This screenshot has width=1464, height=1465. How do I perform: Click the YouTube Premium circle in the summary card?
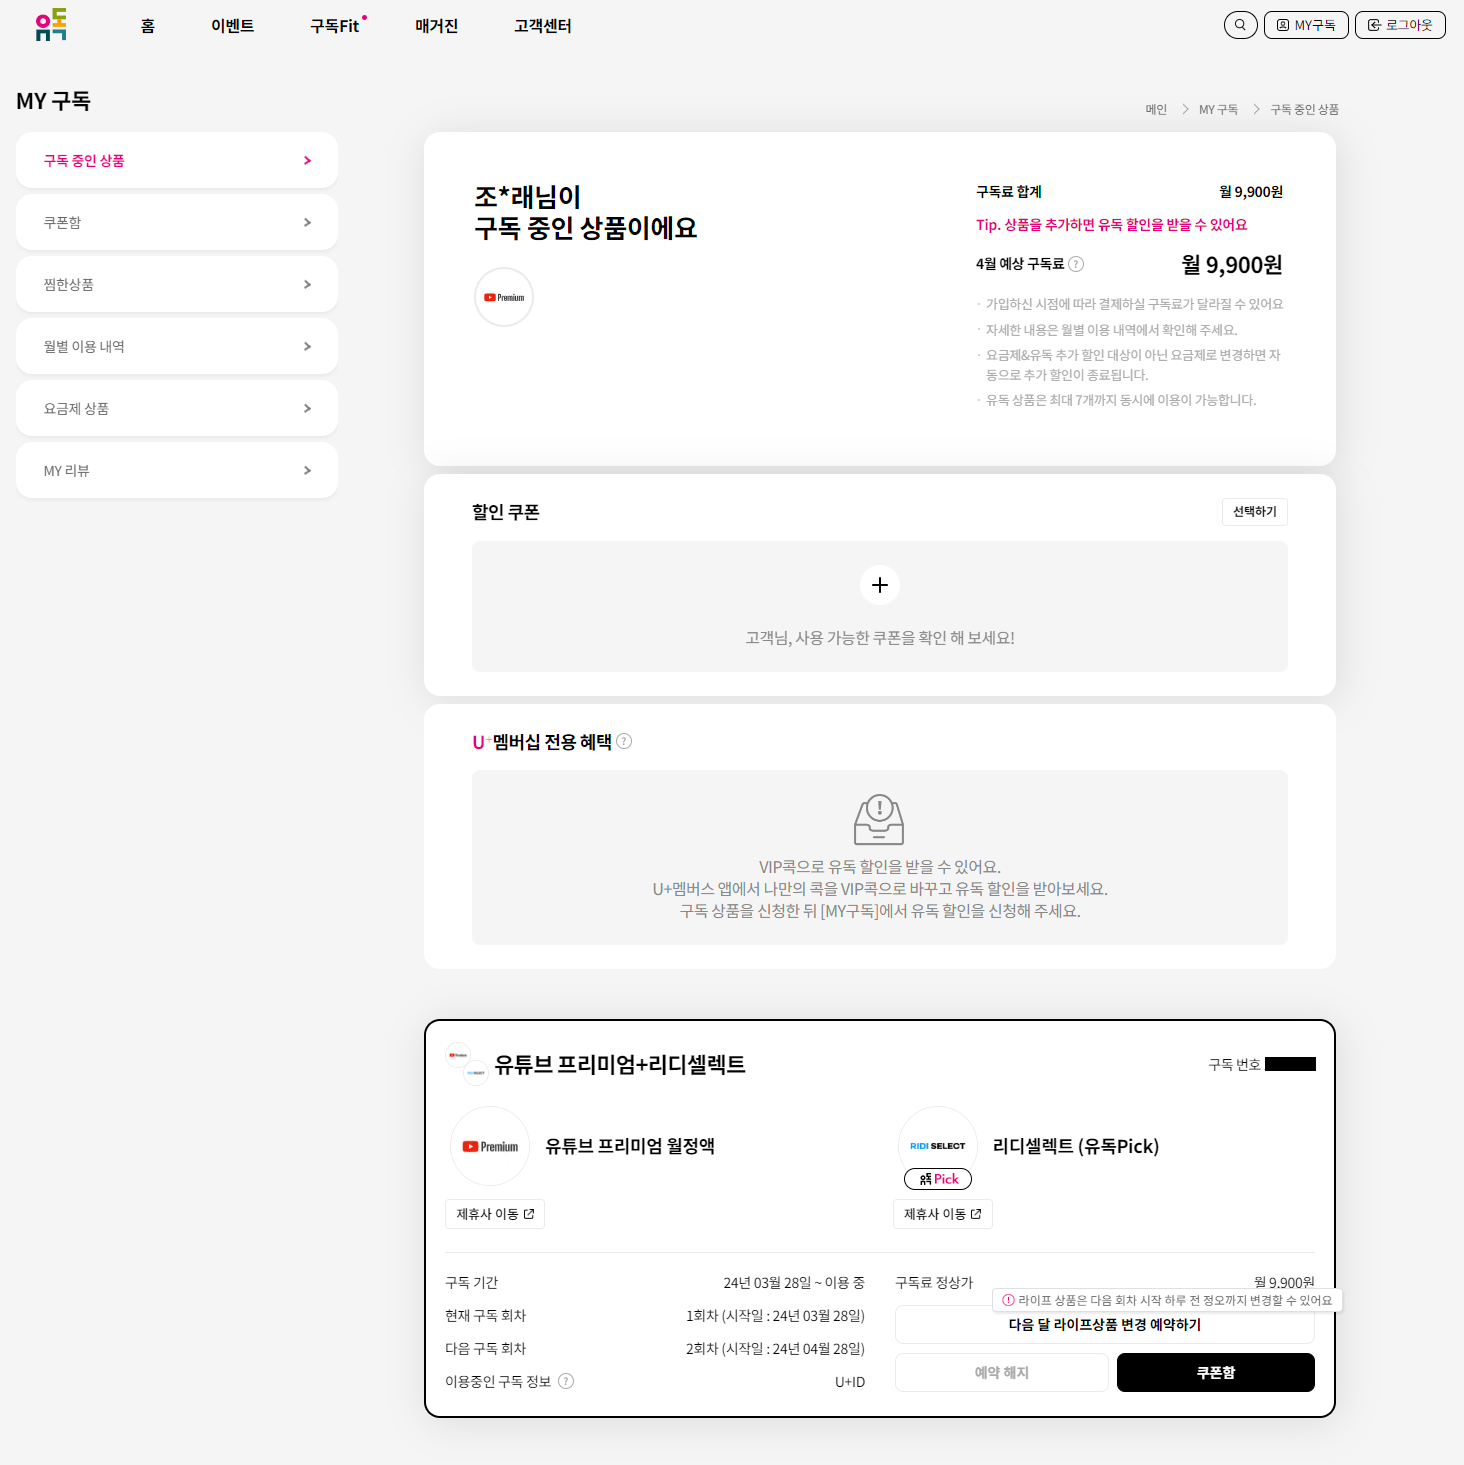504,297
